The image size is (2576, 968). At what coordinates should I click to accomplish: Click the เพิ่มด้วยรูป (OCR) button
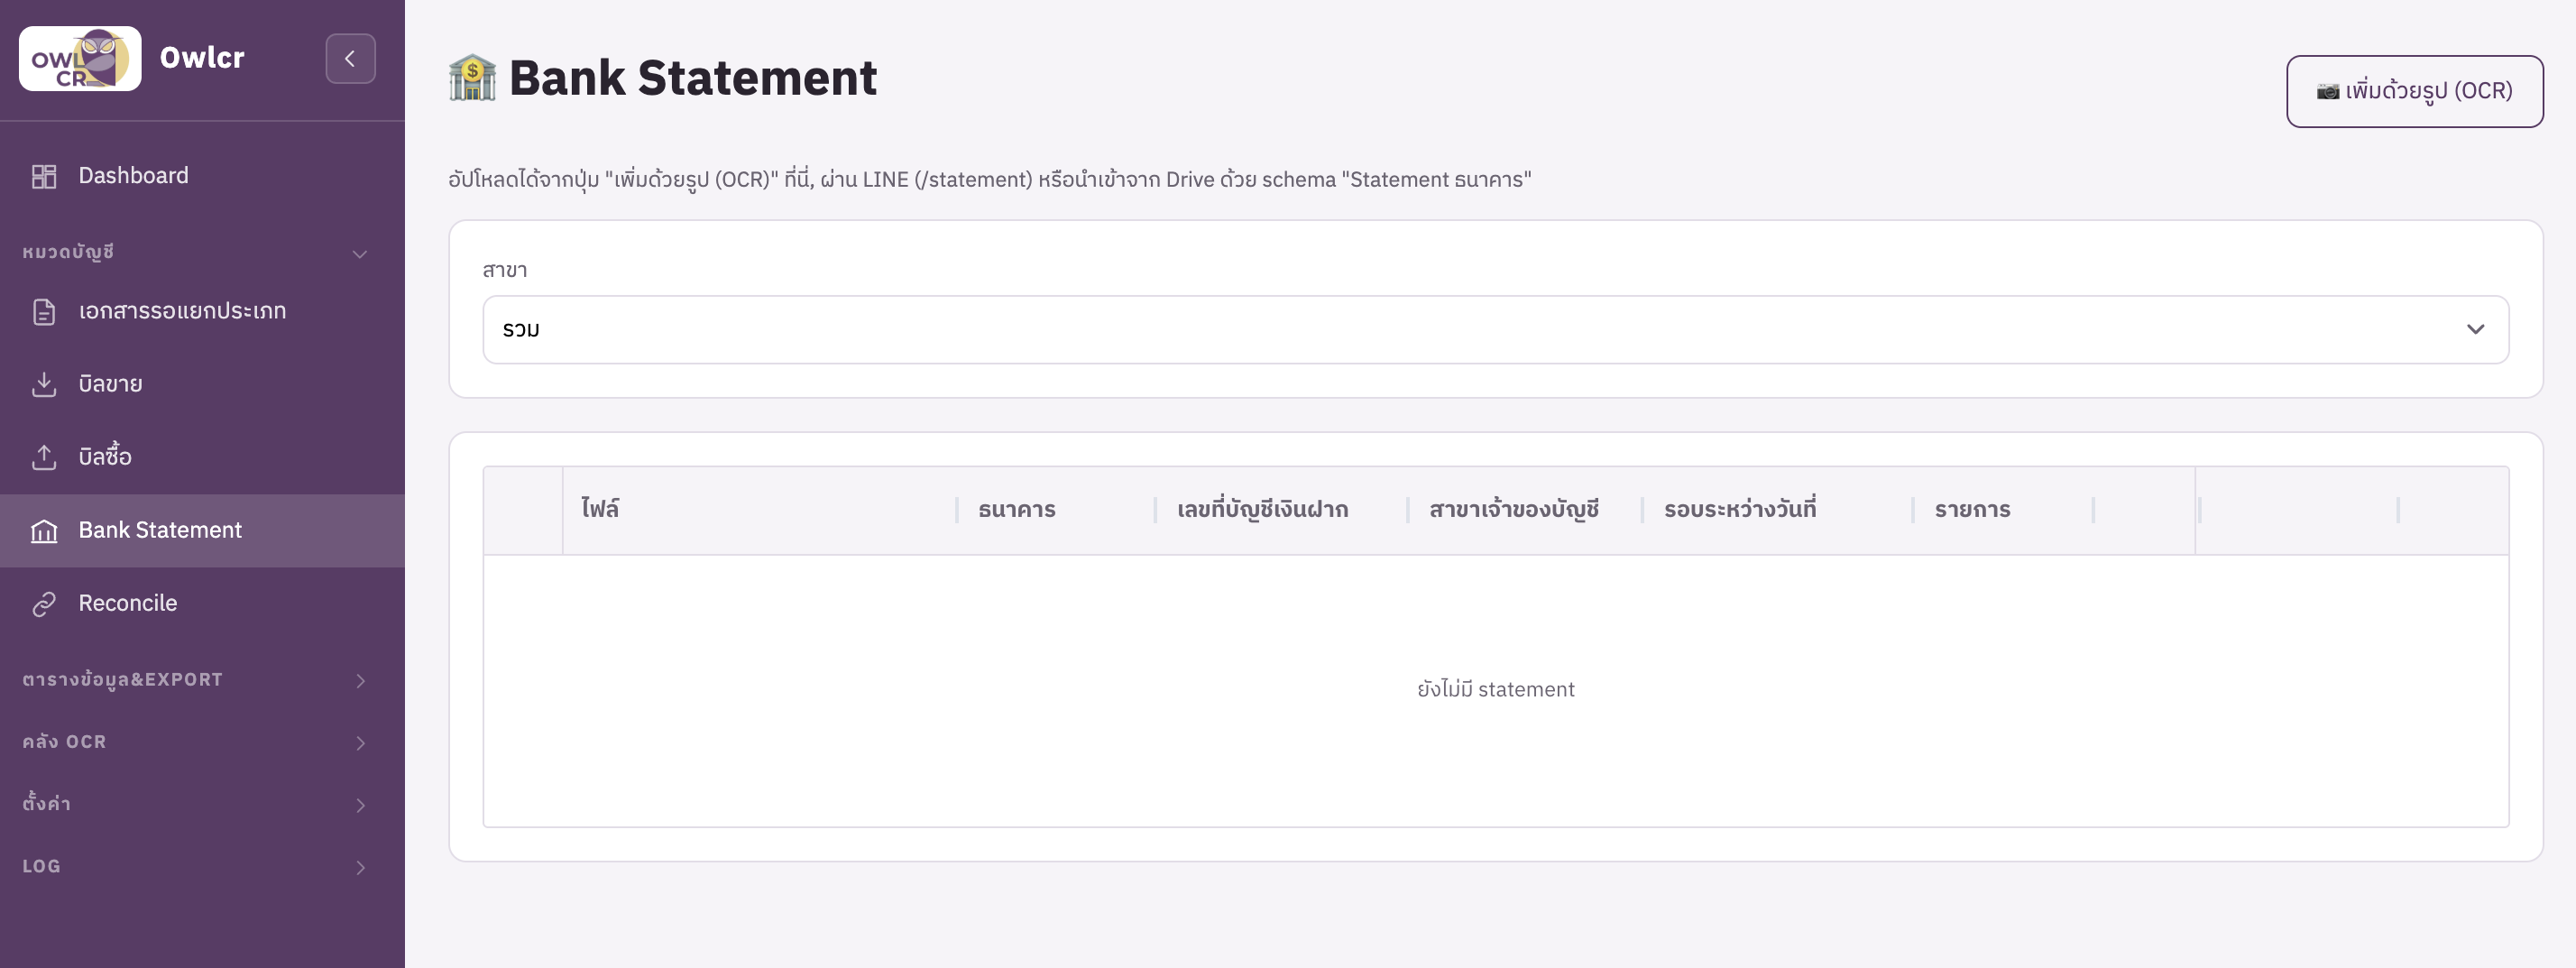(x=2414, y=91)
